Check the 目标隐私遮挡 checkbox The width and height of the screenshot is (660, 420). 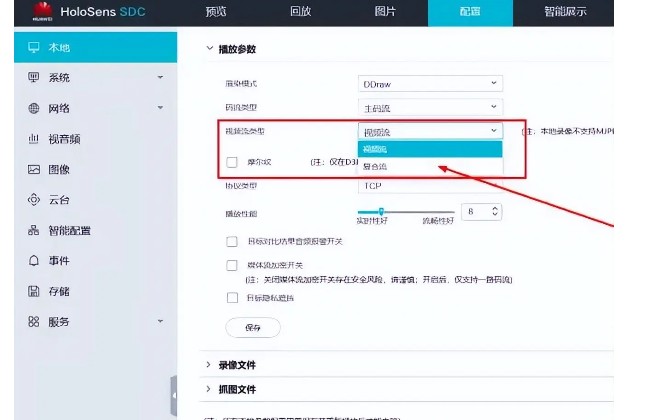[232, 298]
